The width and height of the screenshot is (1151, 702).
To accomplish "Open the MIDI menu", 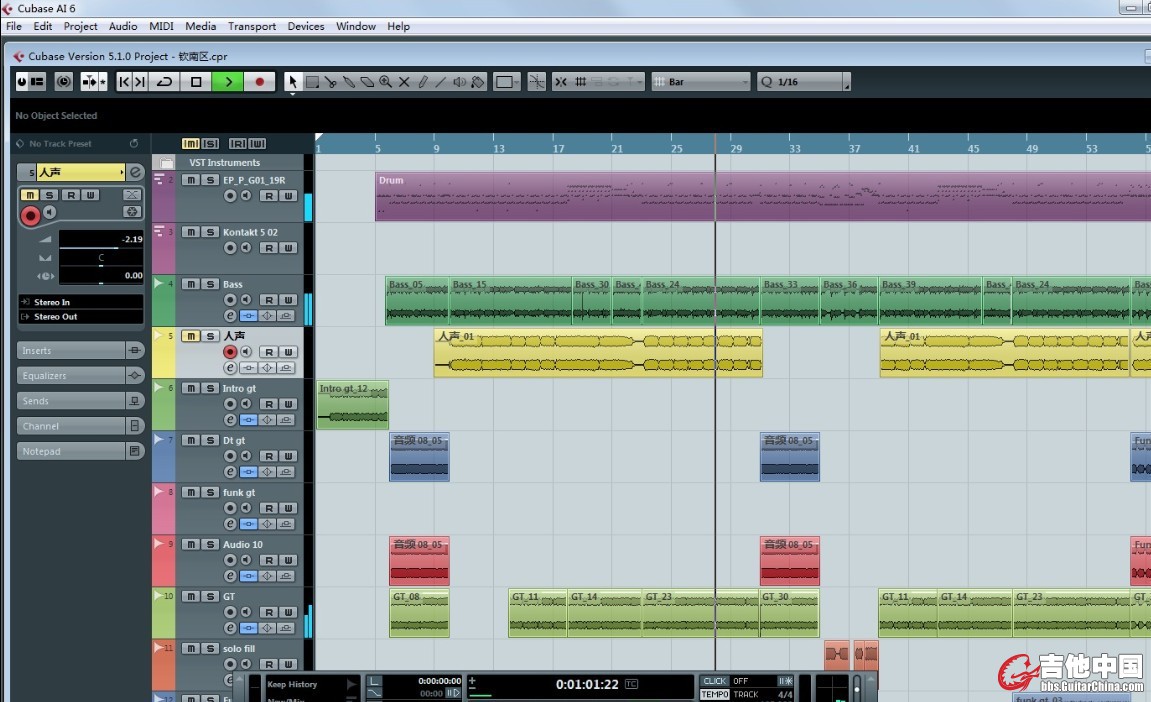I will tap(161, 26).
